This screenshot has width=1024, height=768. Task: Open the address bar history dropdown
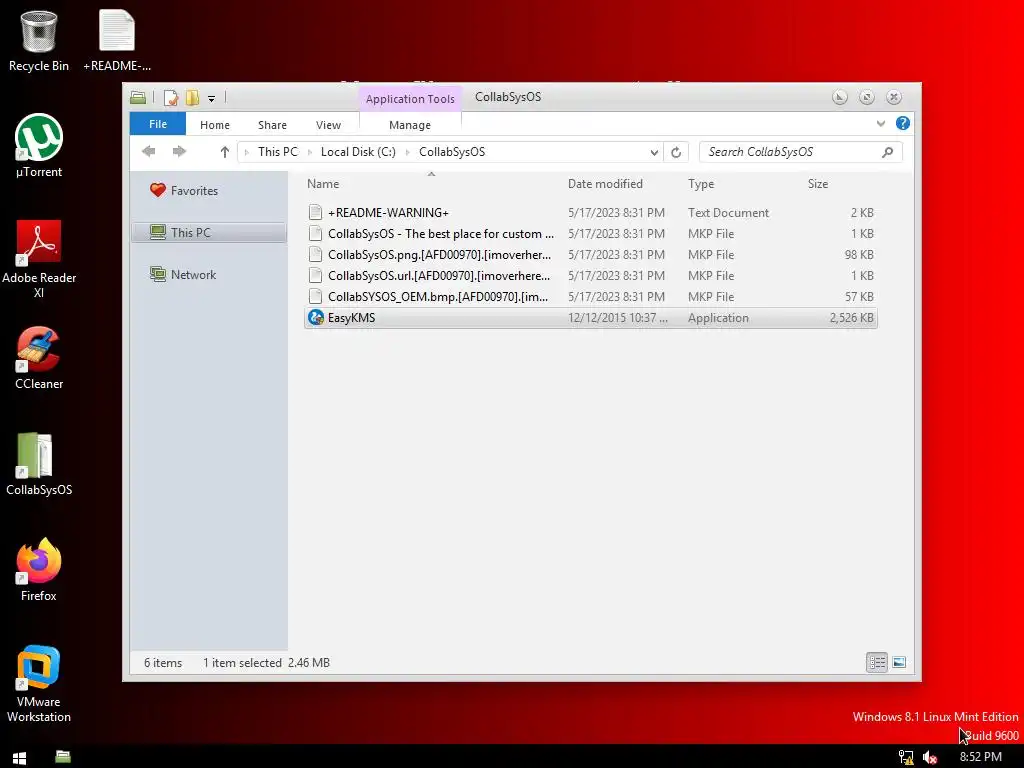click(x=654, y=152)
